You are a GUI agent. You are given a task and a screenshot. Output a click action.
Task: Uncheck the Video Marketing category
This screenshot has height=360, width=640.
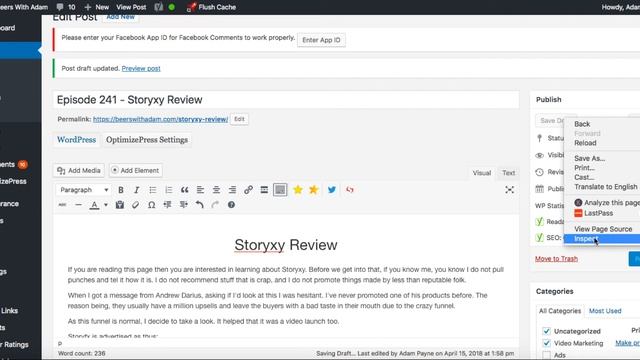pyautogui.click(x=547, y=343)
